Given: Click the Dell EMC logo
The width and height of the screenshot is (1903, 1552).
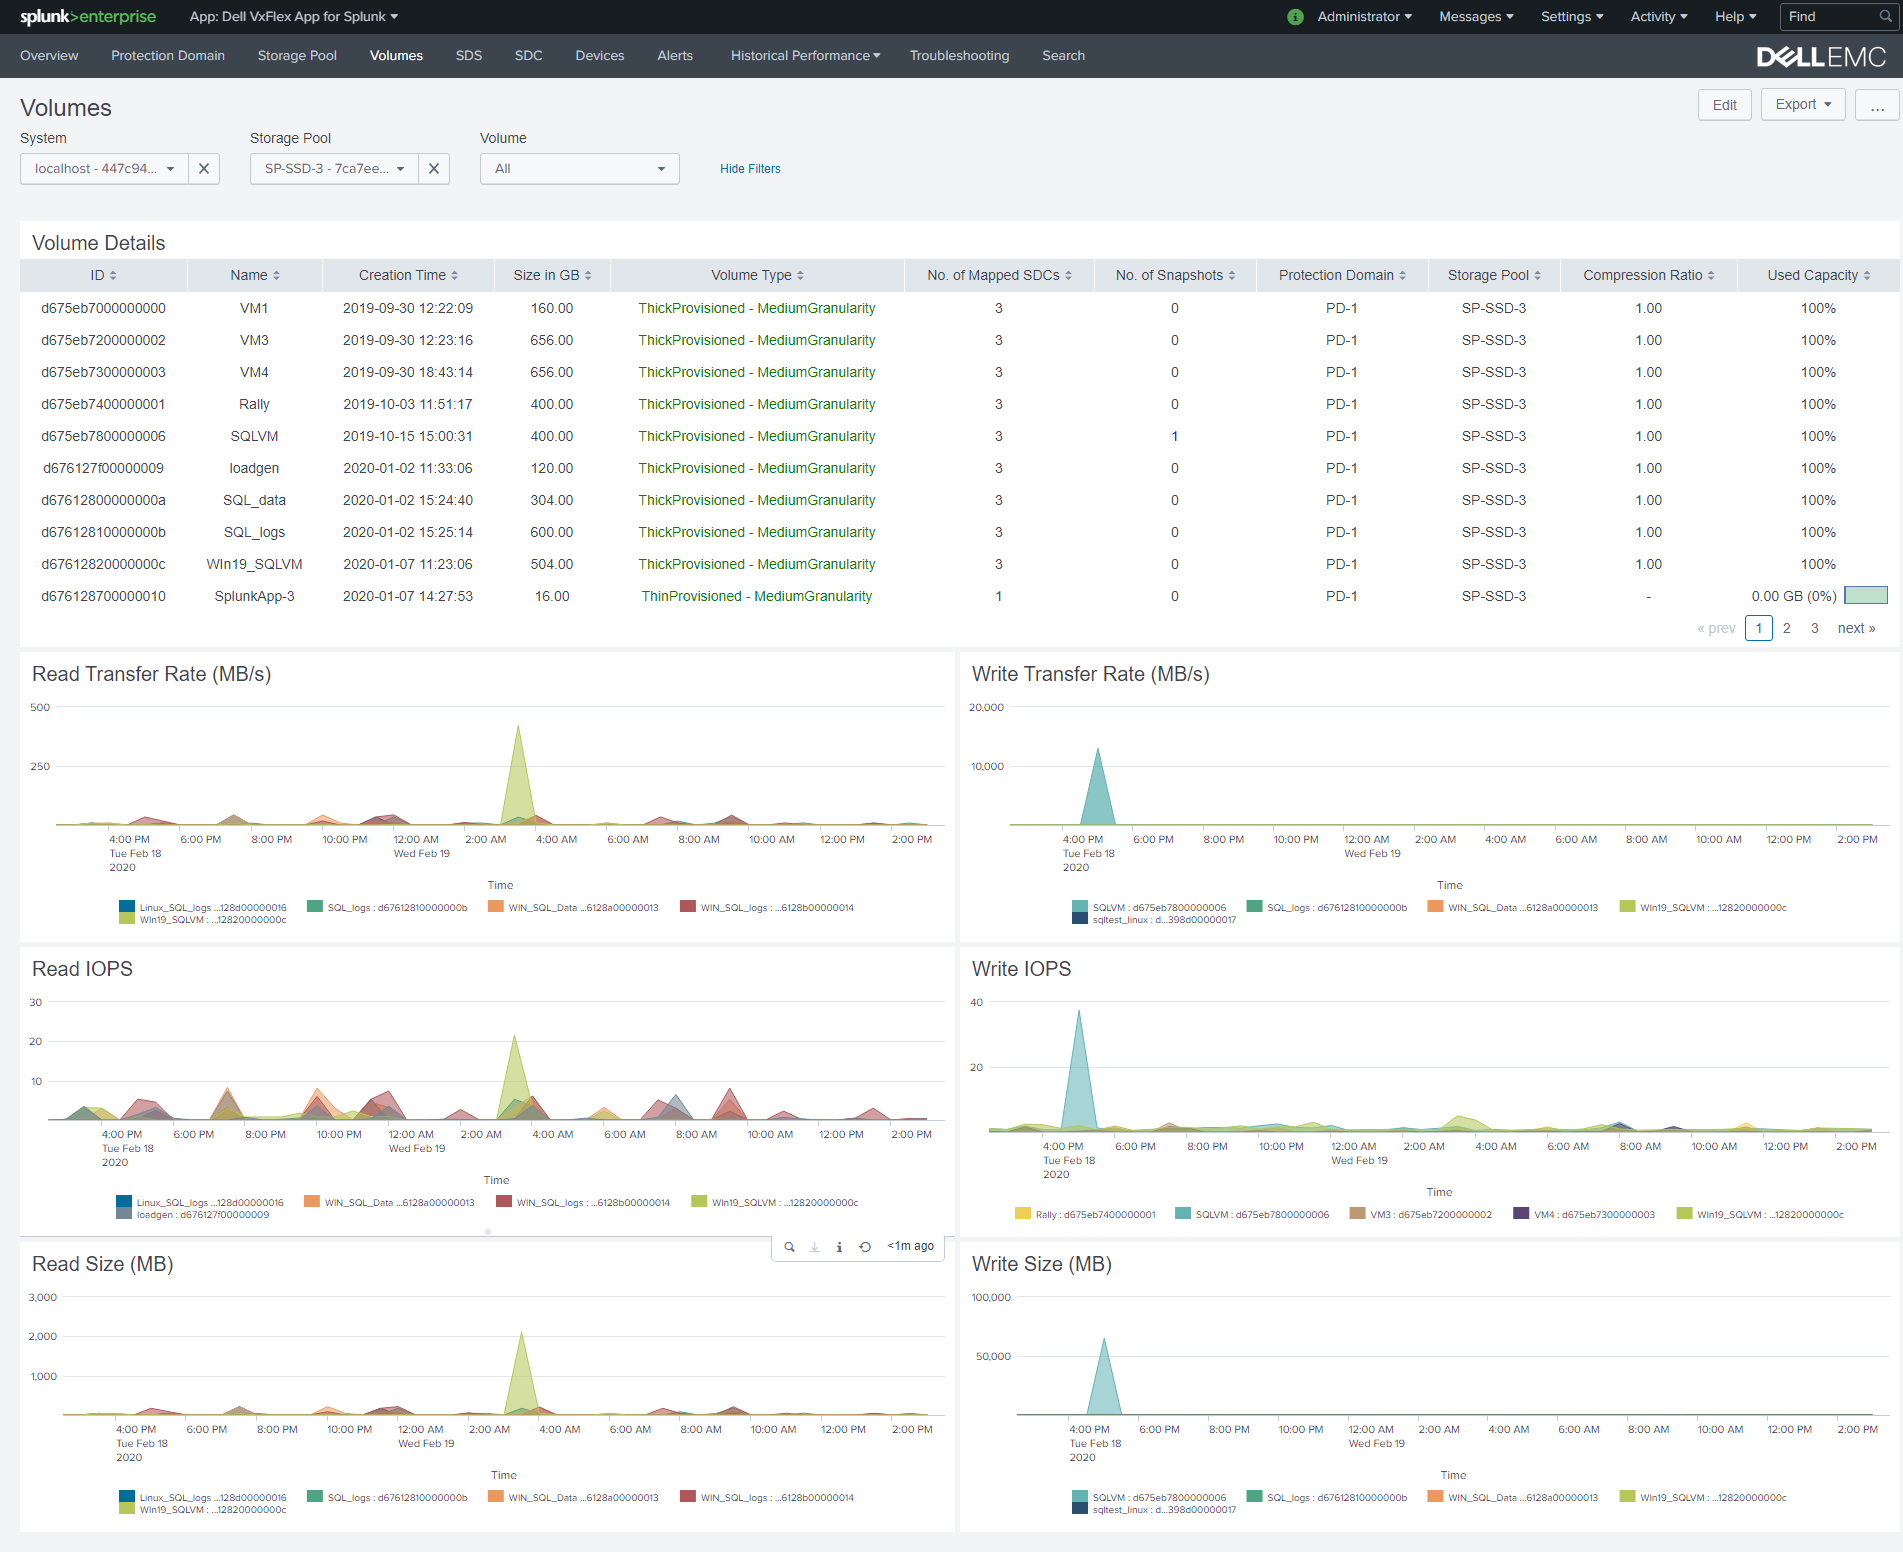Looking at the screenshot, I should (1821, 56).
